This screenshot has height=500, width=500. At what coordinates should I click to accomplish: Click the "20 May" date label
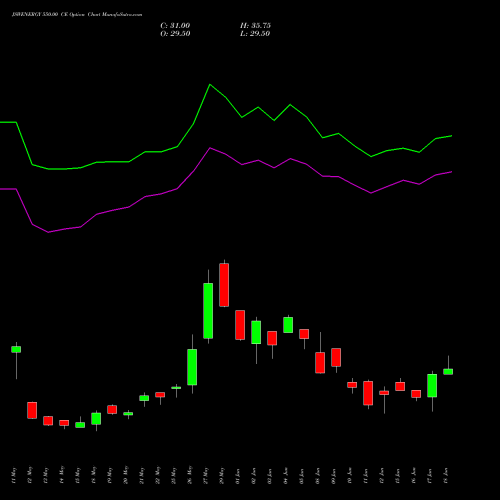pyautogui.click(x=126, y=475)
